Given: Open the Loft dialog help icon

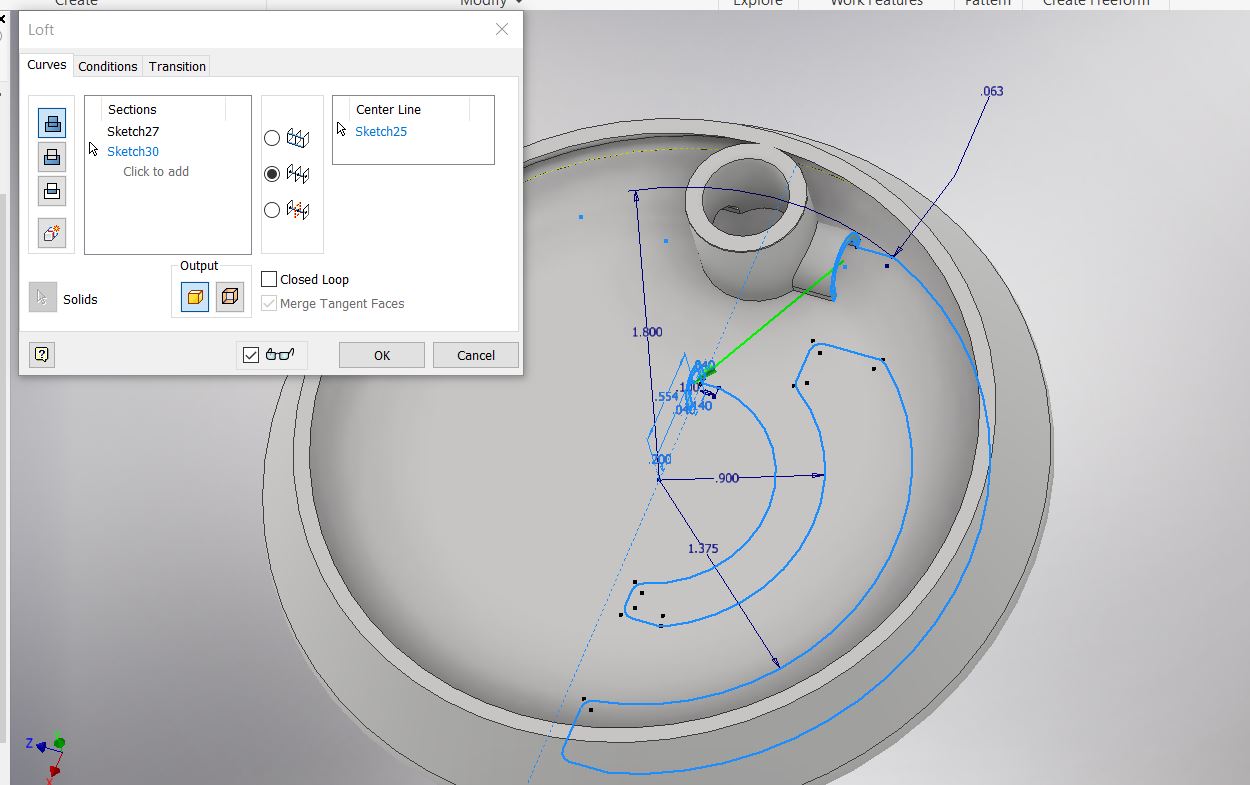Looking at the screenshot, I should click(41, 354).
